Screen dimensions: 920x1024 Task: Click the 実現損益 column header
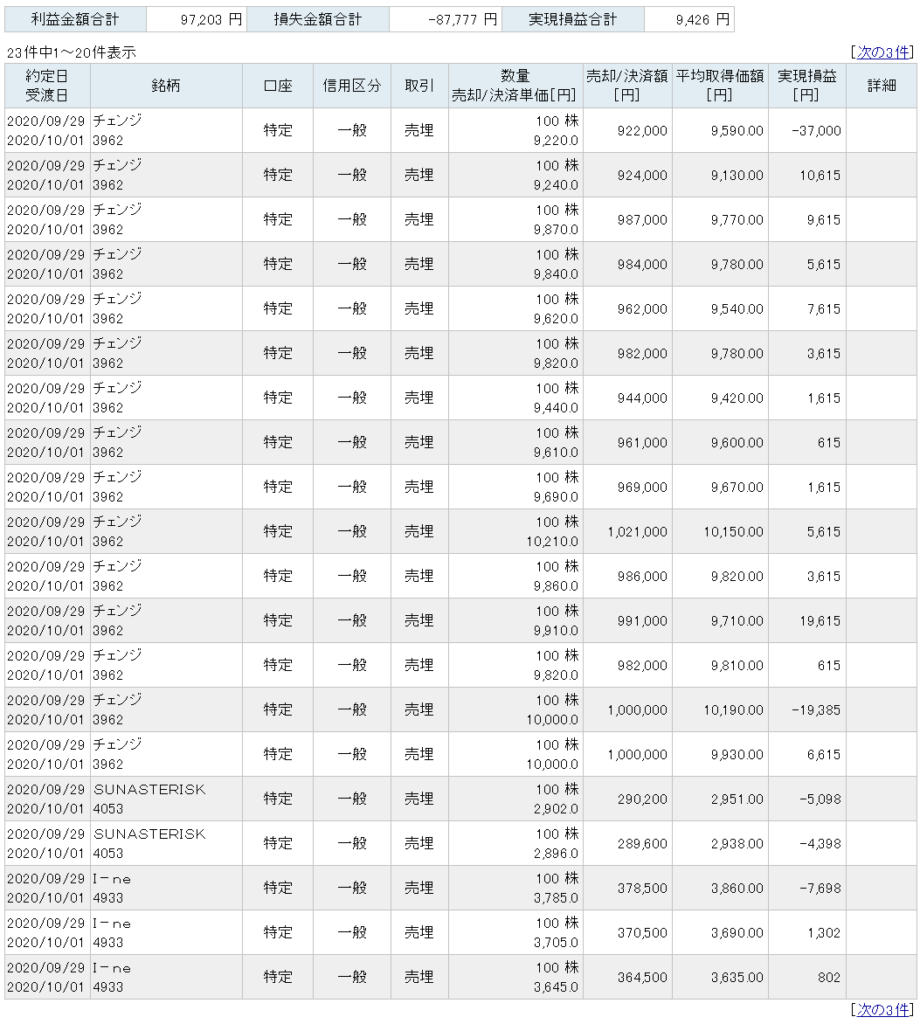click(x=807, y=86)
